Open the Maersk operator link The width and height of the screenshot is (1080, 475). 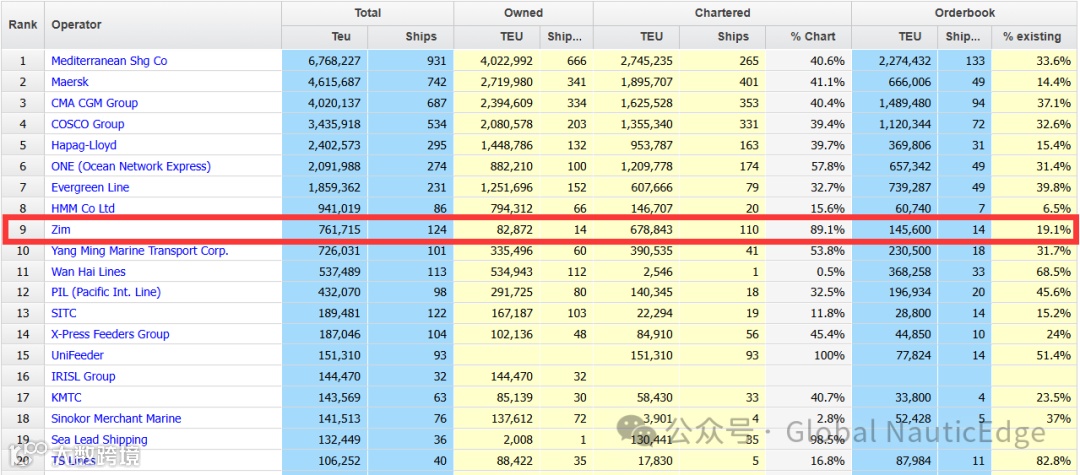click(71, 82)
